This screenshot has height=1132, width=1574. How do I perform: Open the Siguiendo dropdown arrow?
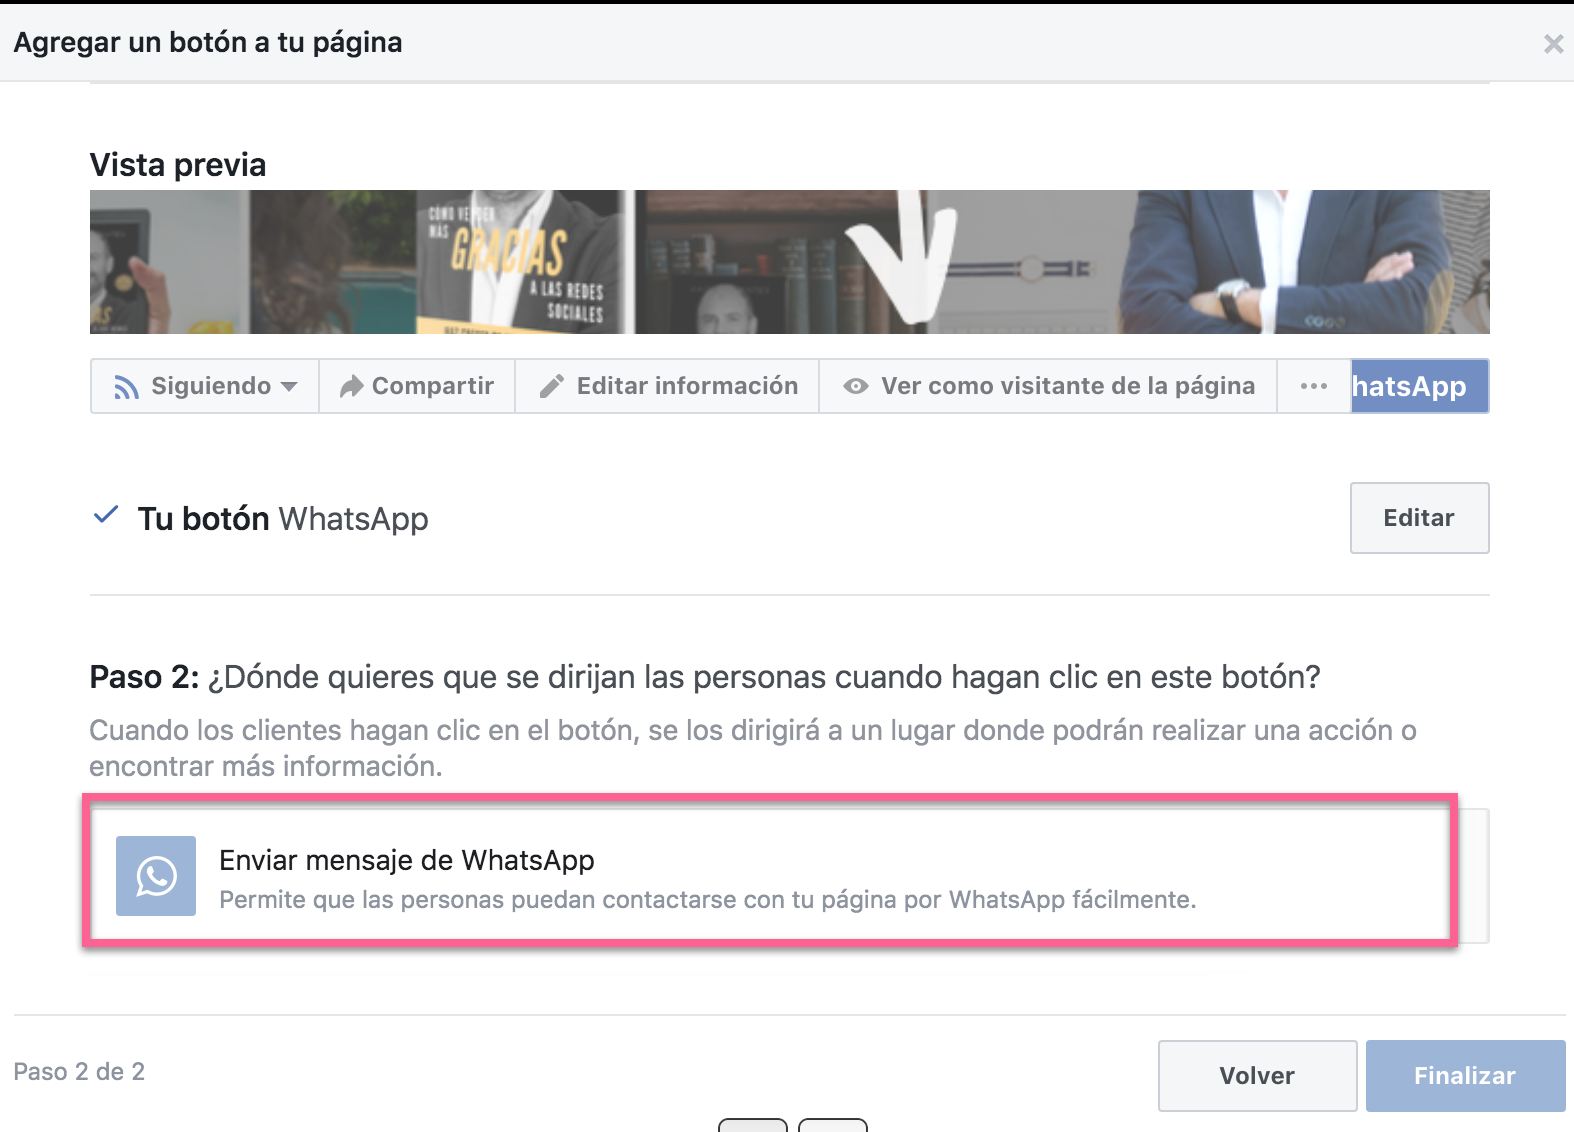[x=289, y=386]
